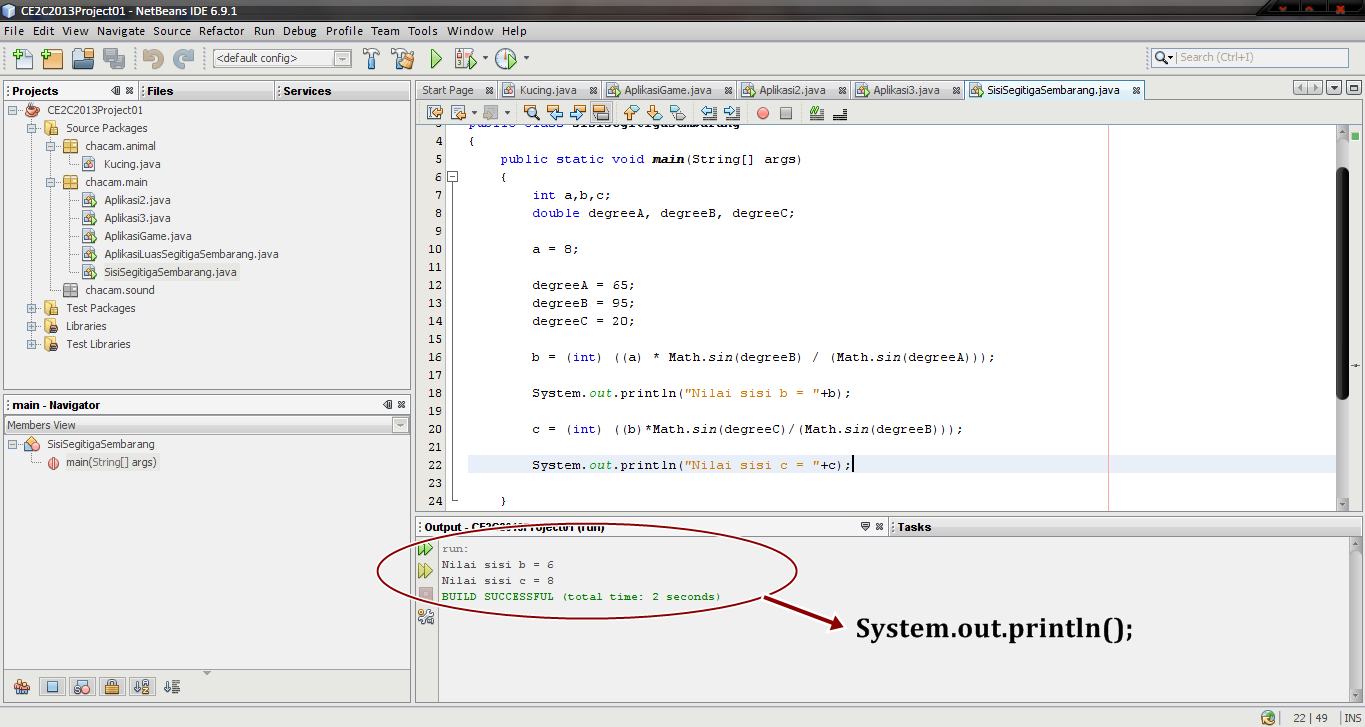Run the main project with green arrow
The height and width of the screenshot is (727, 1365).
pyautogui.click(x=436, y=59)
